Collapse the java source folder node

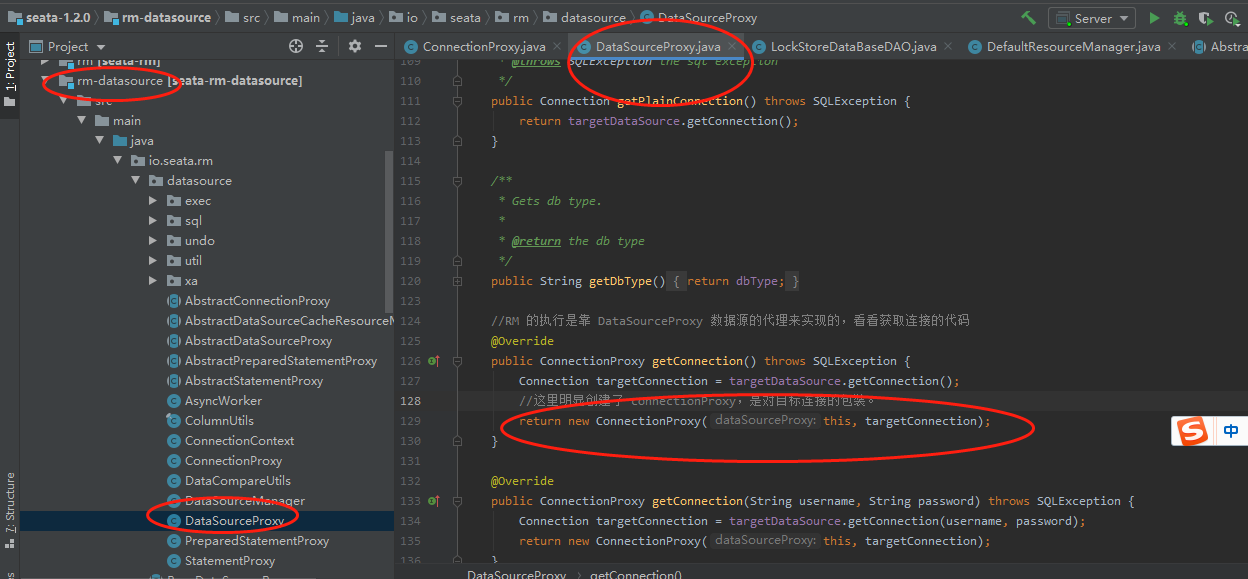click(99, 140)
